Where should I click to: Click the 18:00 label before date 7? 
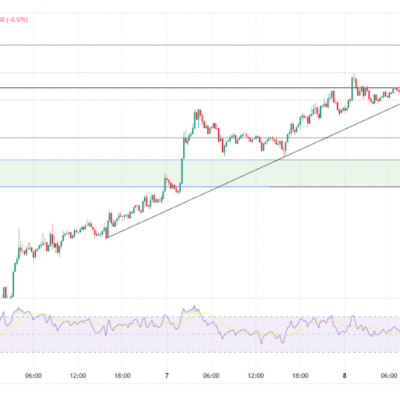coord(122,376)
